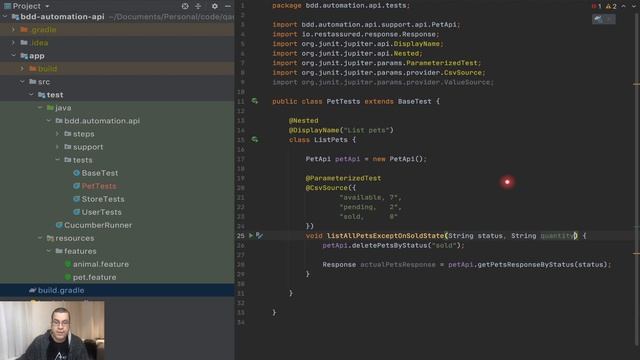Collapse the java folder
Screen dimensions: 640x360
40,108
